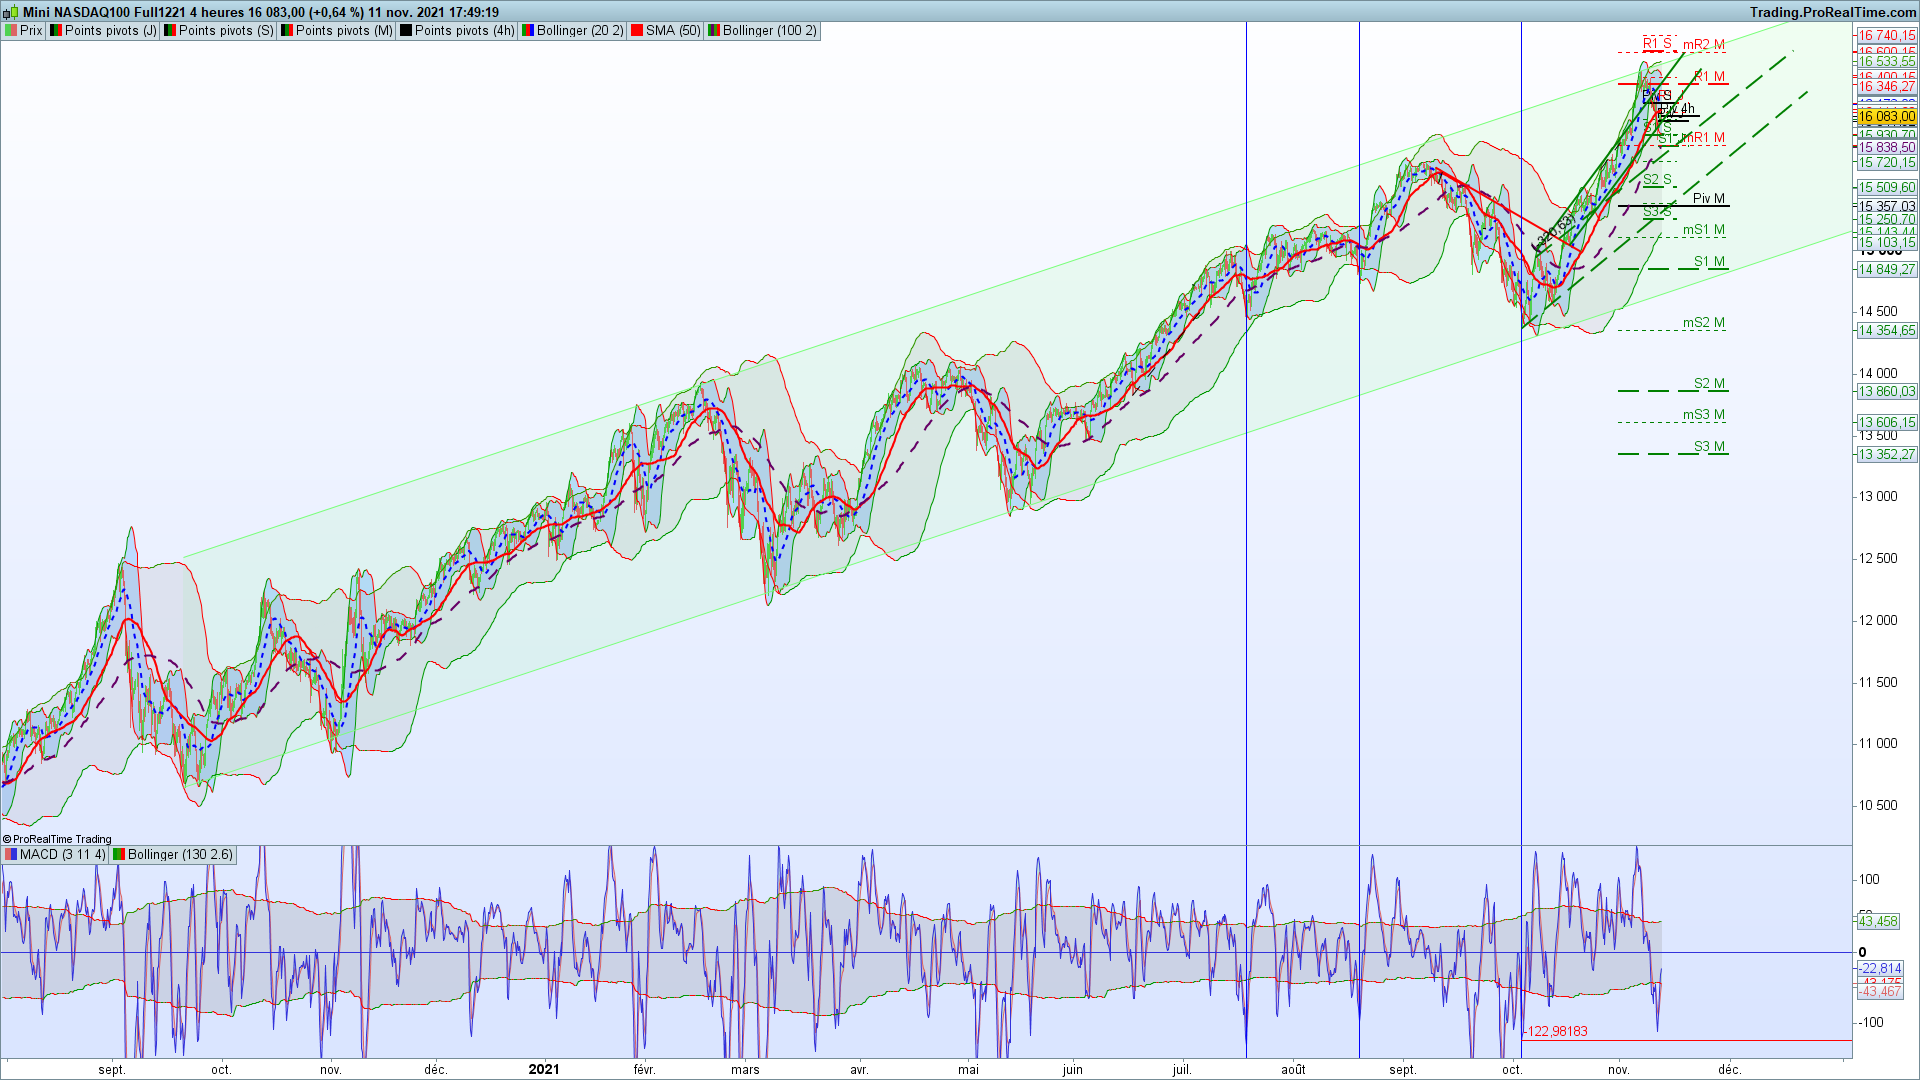The image size is (1920, 1080).
Task: Open the Bollinger (100 2) indicator label
Action: coord(769,31)
